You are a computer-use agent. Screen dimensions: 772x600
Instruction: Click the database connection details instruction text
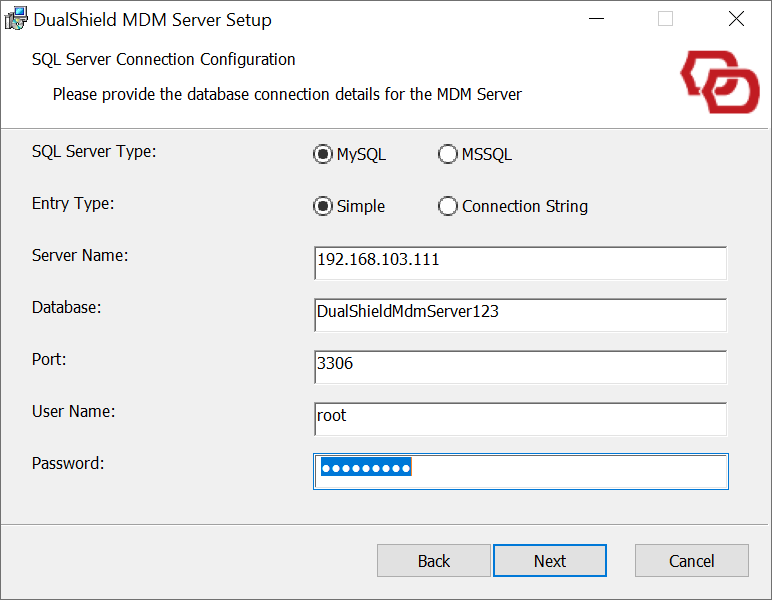tap(287, 95)
